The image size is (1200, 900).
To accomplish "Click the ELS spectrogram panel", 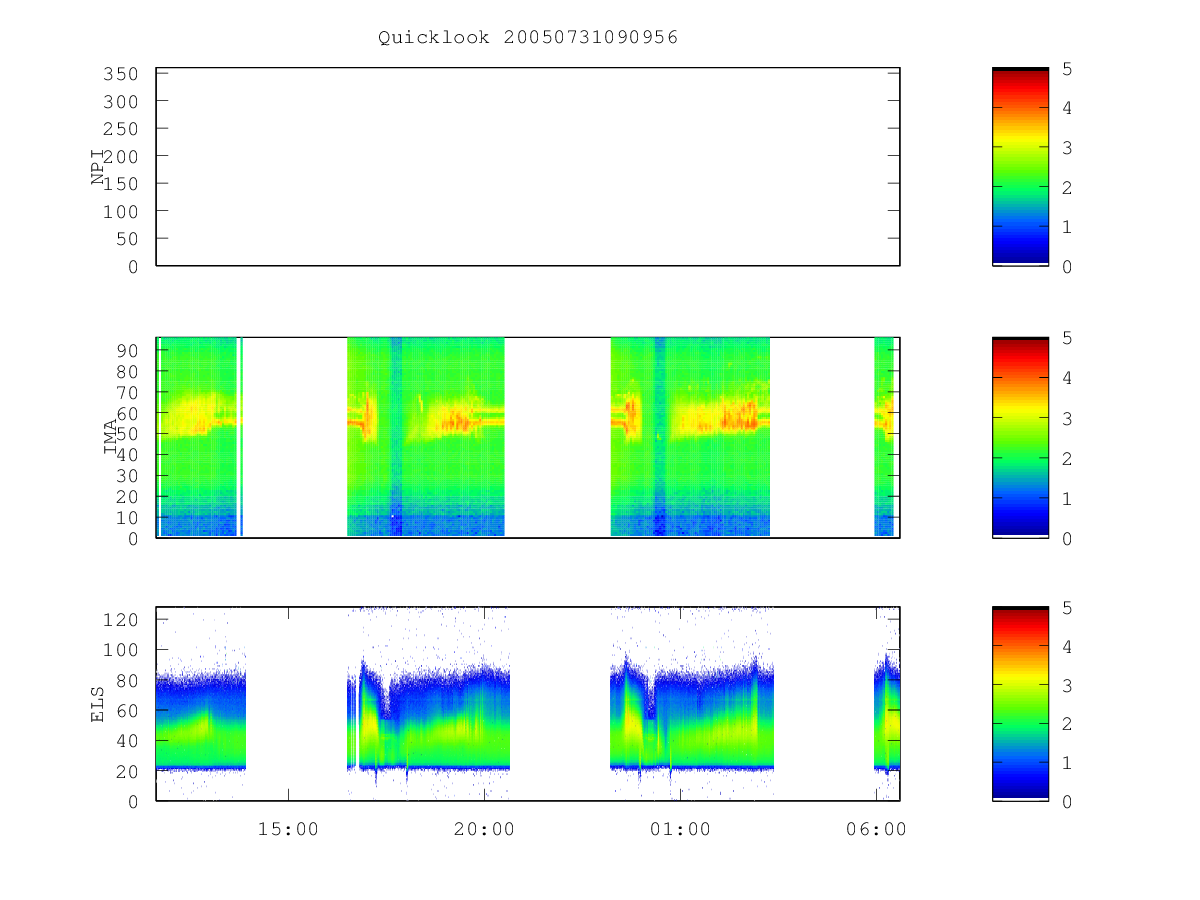I will tap(528, 704).
